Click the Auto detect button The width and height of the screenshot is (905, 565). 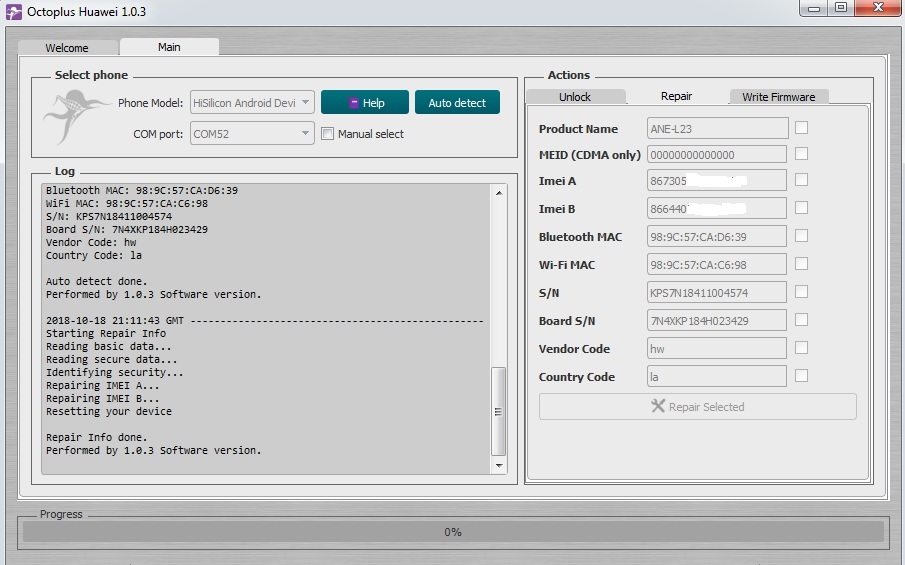[x=457, y=103]
